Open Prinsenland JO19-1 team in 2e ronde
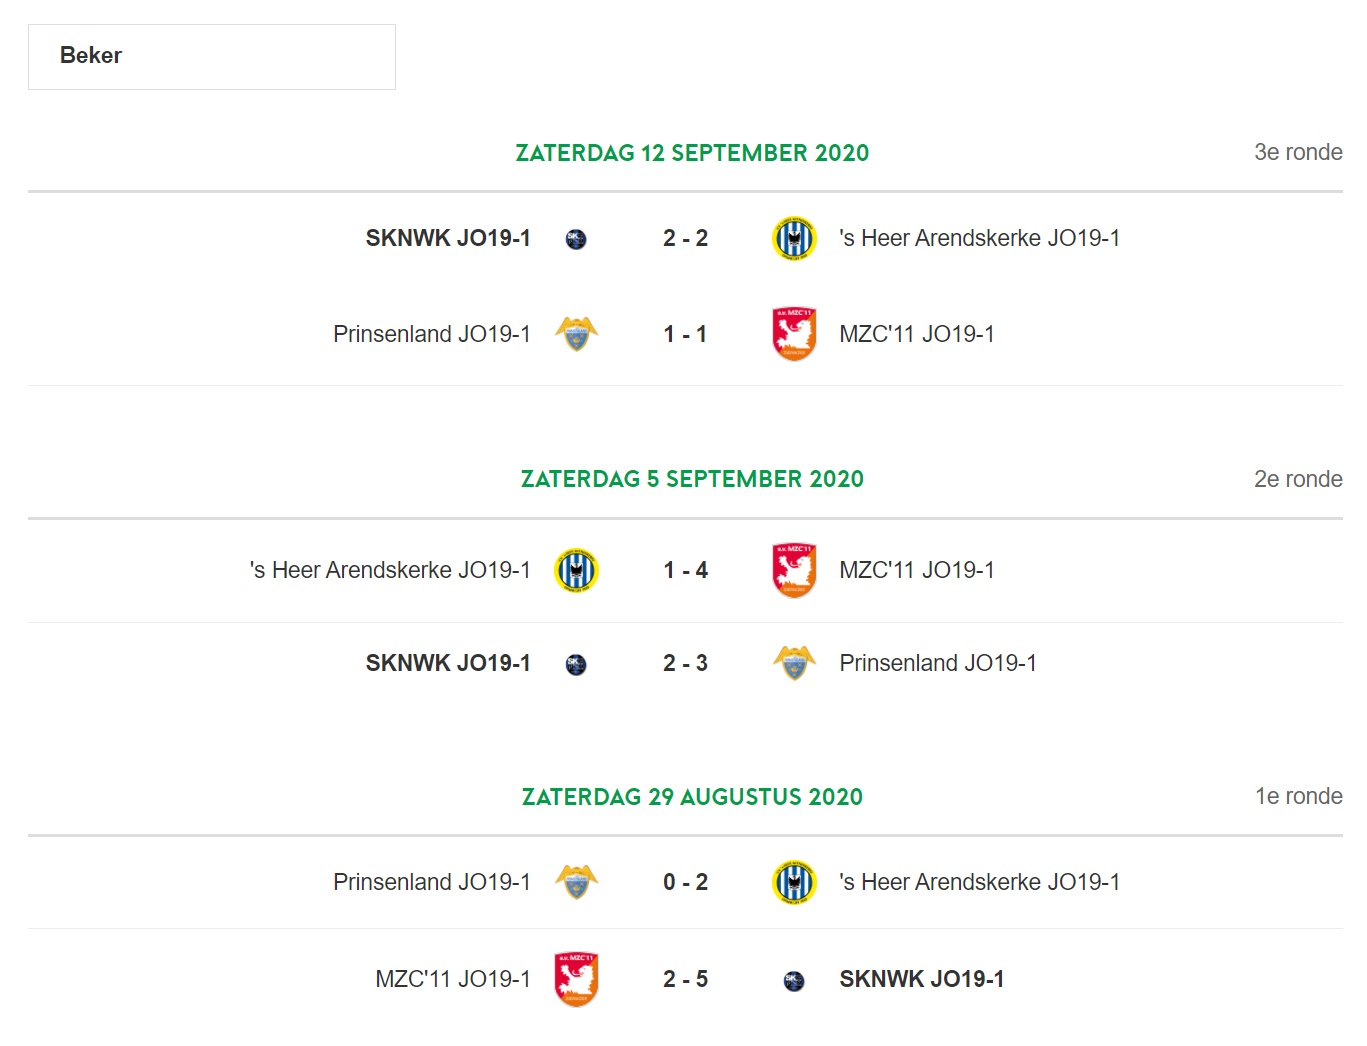Image resolution: width=1367 pixels, height=1046 pixels. click(x=938, y=663)
